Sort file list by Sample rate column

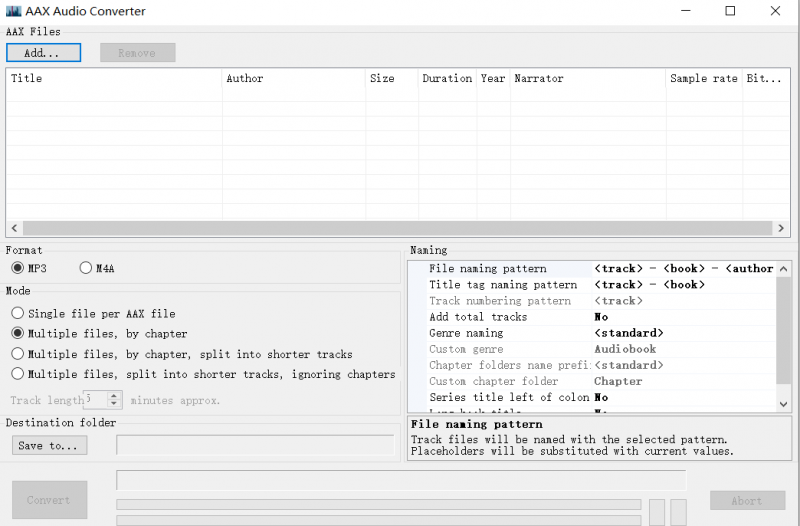click(704, 79)
